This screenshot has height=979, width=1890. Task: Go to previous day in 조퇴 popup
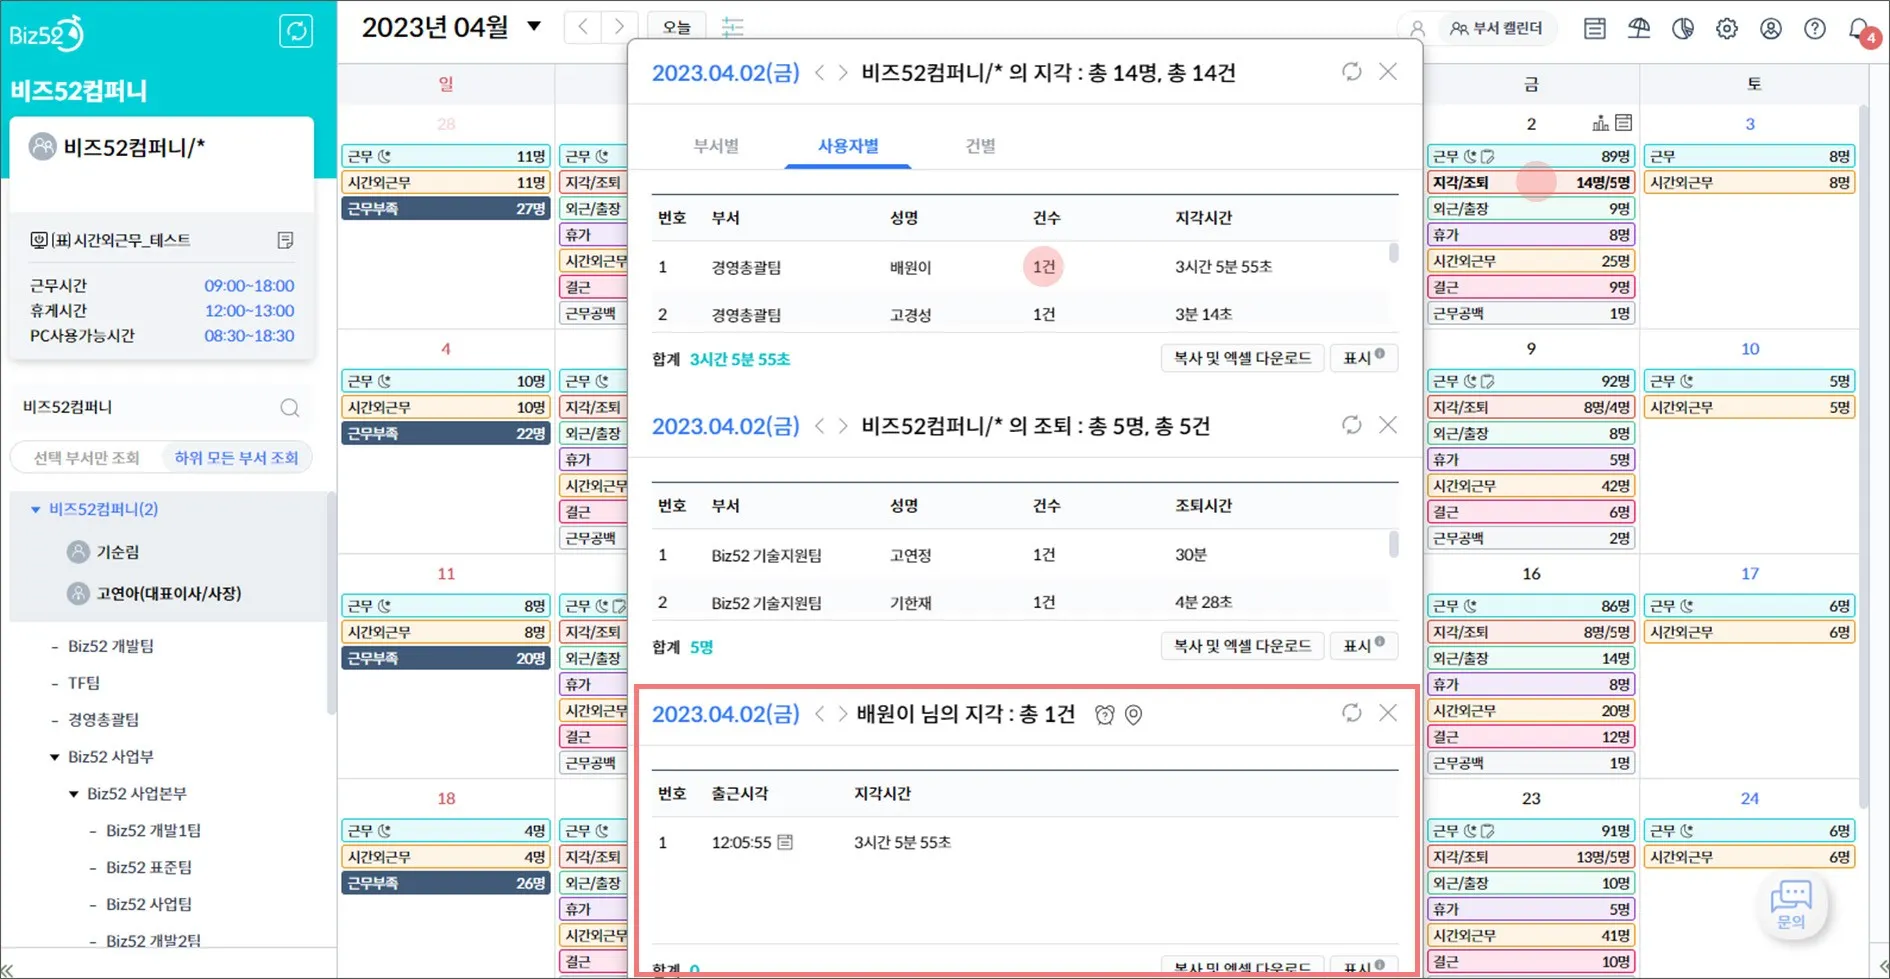[x=820, y=426]
